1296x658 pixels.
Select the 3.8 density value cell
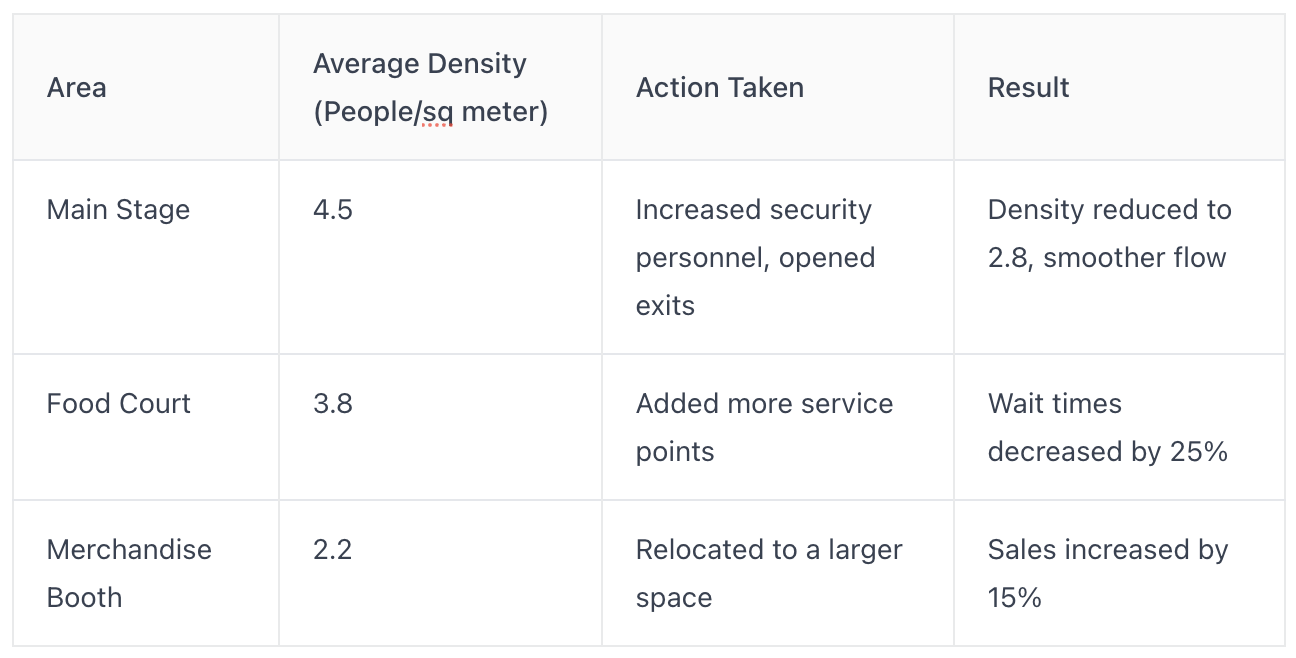coord(440,427)
